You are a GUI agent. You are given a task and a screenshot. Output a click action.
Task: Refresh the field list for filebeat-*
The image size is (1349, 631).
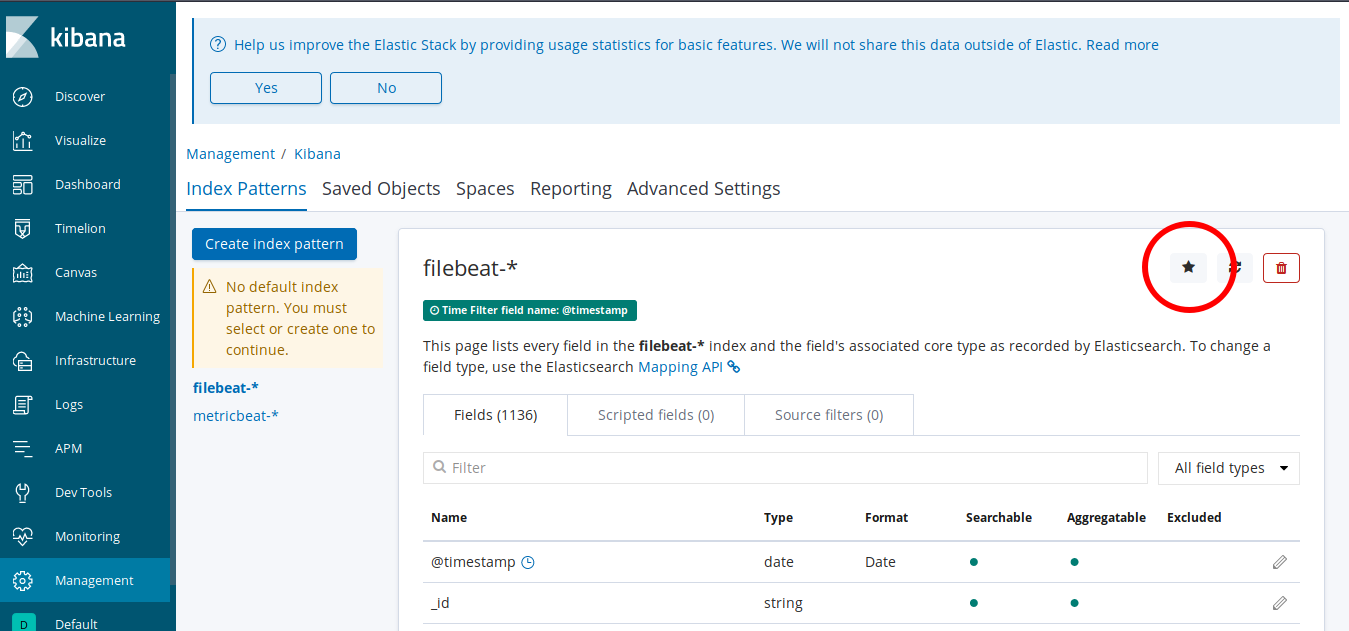[x=1234, y=267]
